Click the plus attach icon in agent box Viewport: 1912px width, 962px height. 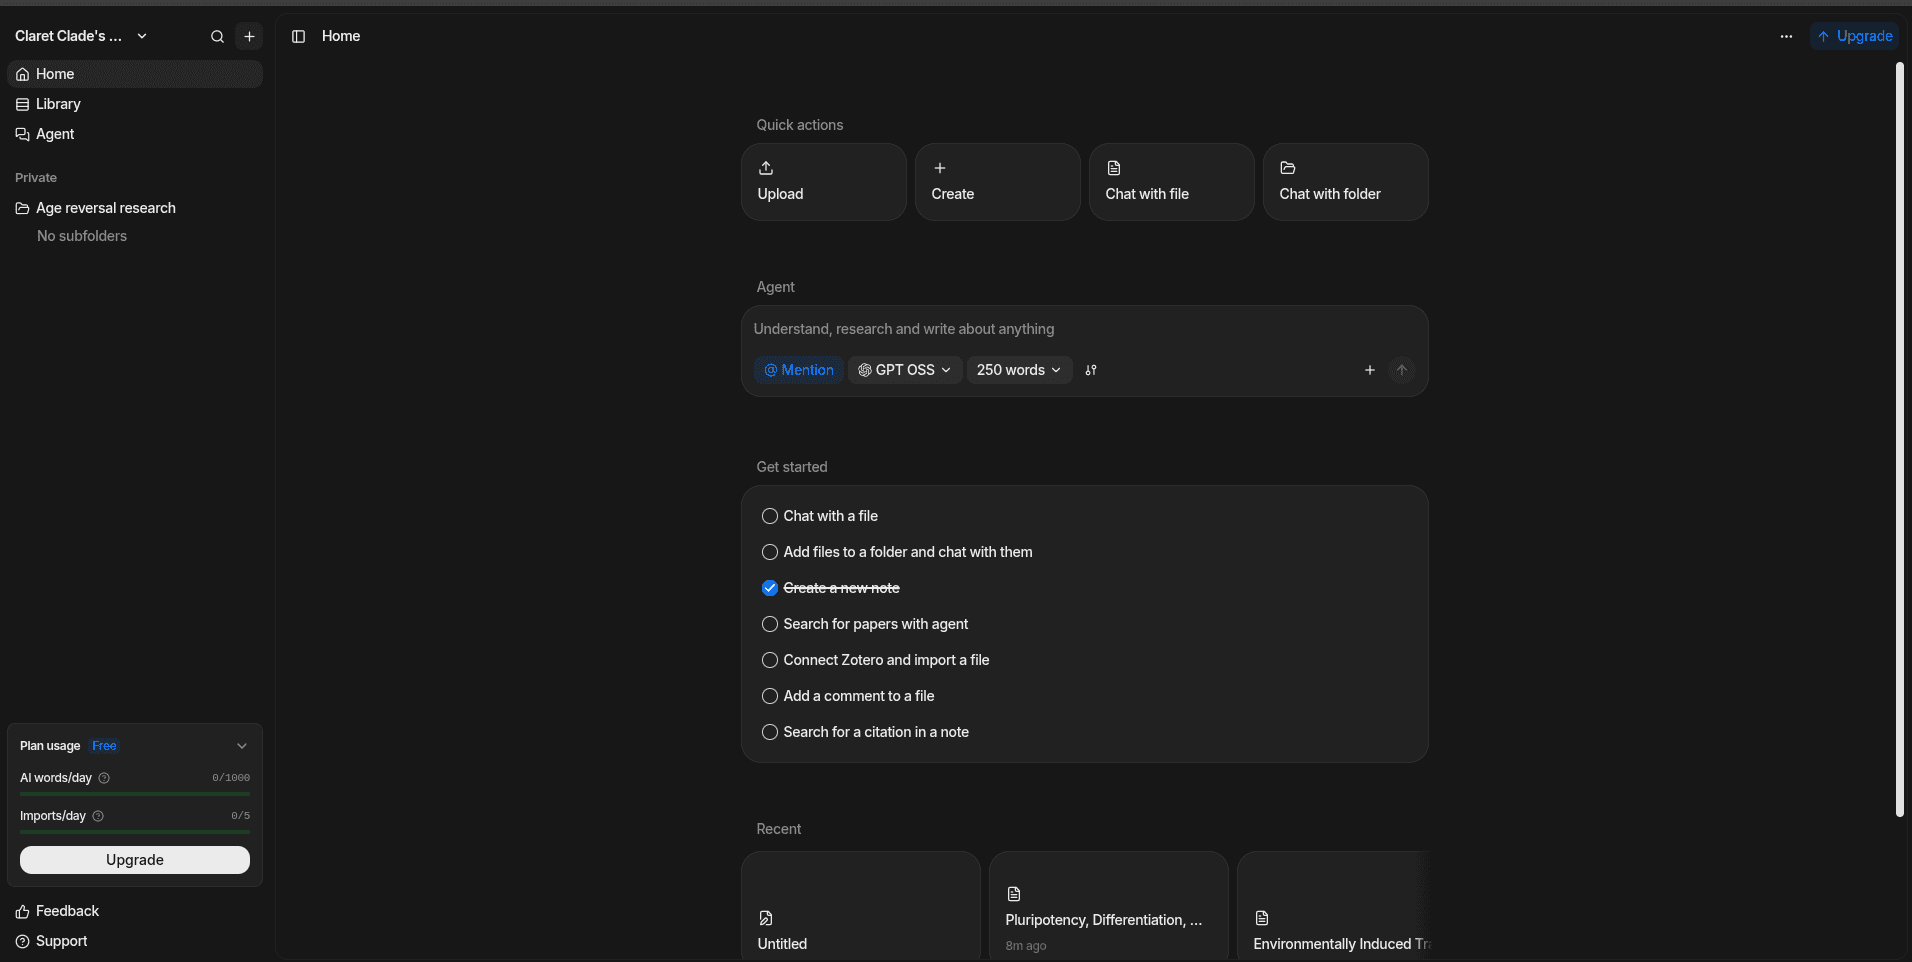pyautogui.click(x=1369, y=370)
